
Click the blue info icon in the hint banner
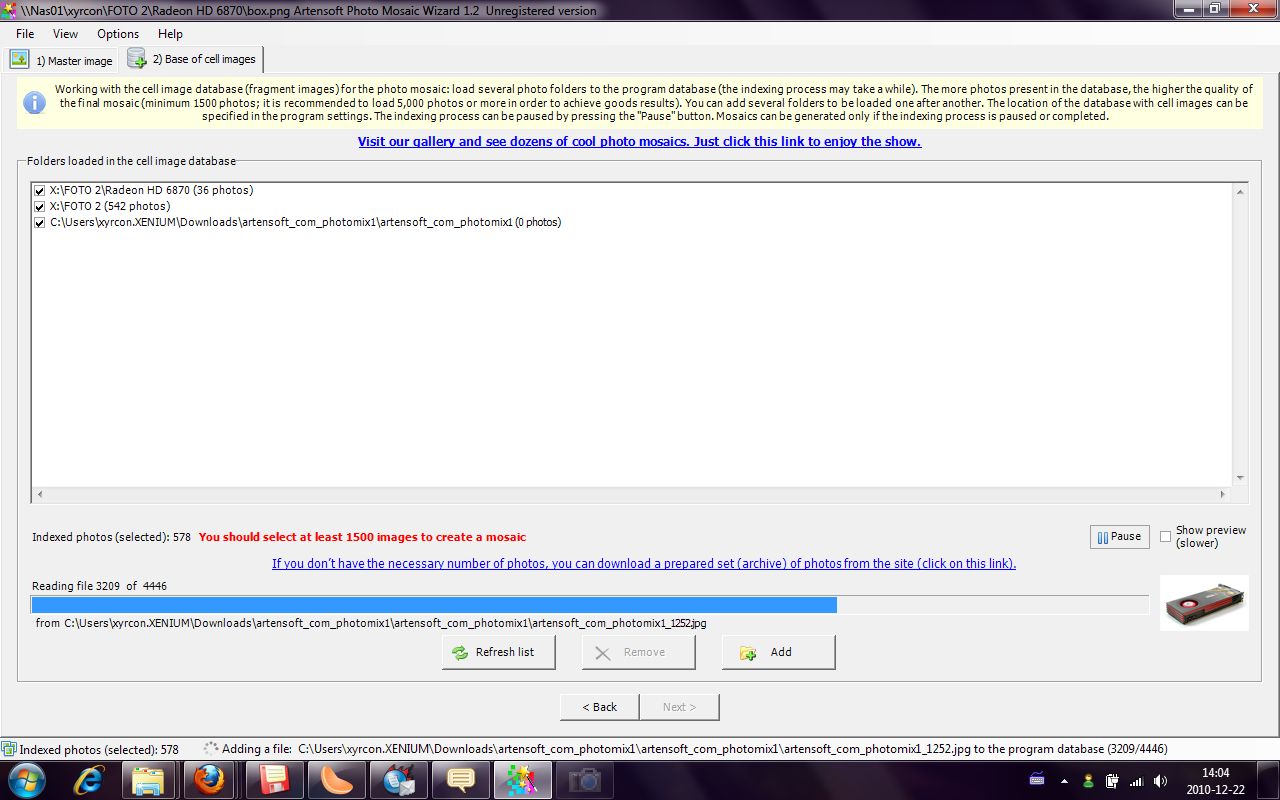point(34,103)
